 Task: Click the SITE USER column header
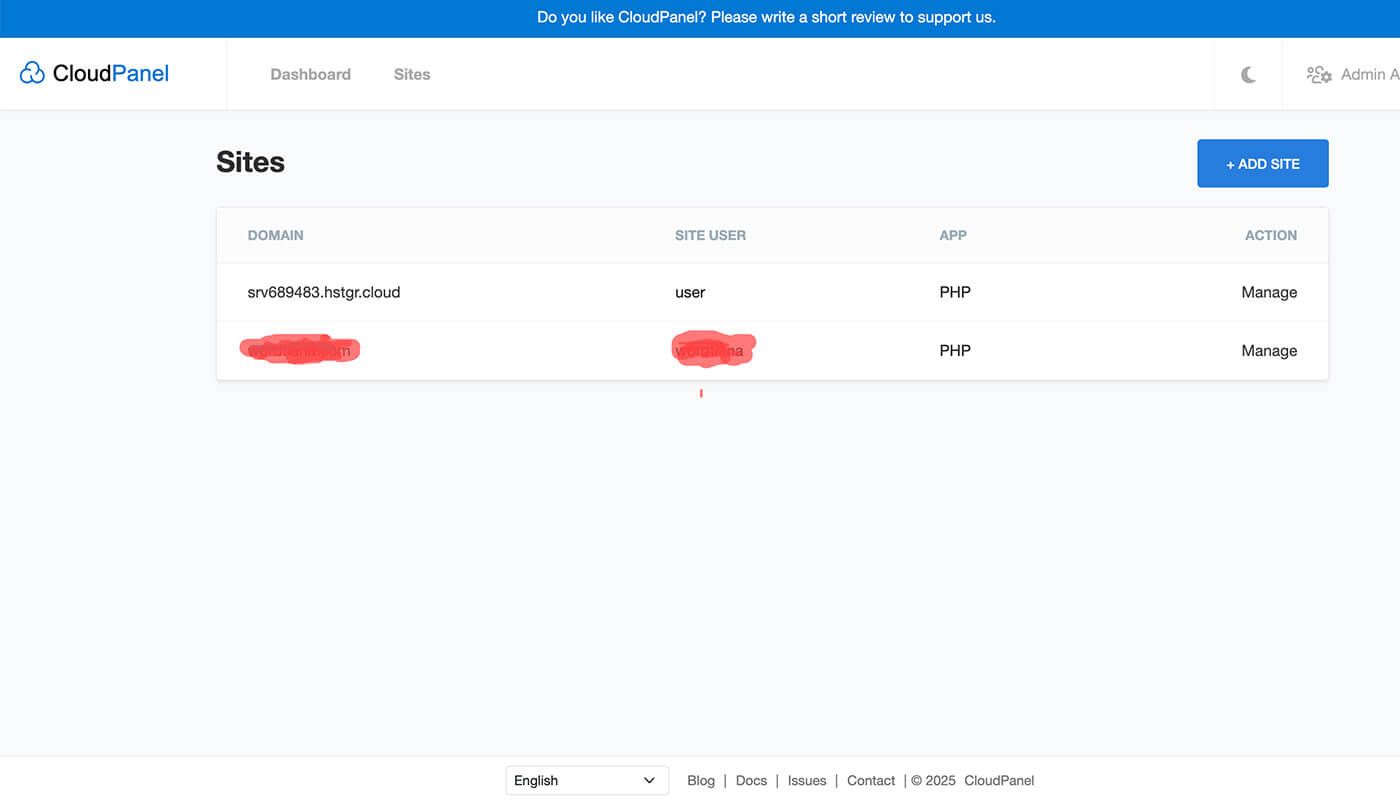pyautogui.click(x=710, y=235)
